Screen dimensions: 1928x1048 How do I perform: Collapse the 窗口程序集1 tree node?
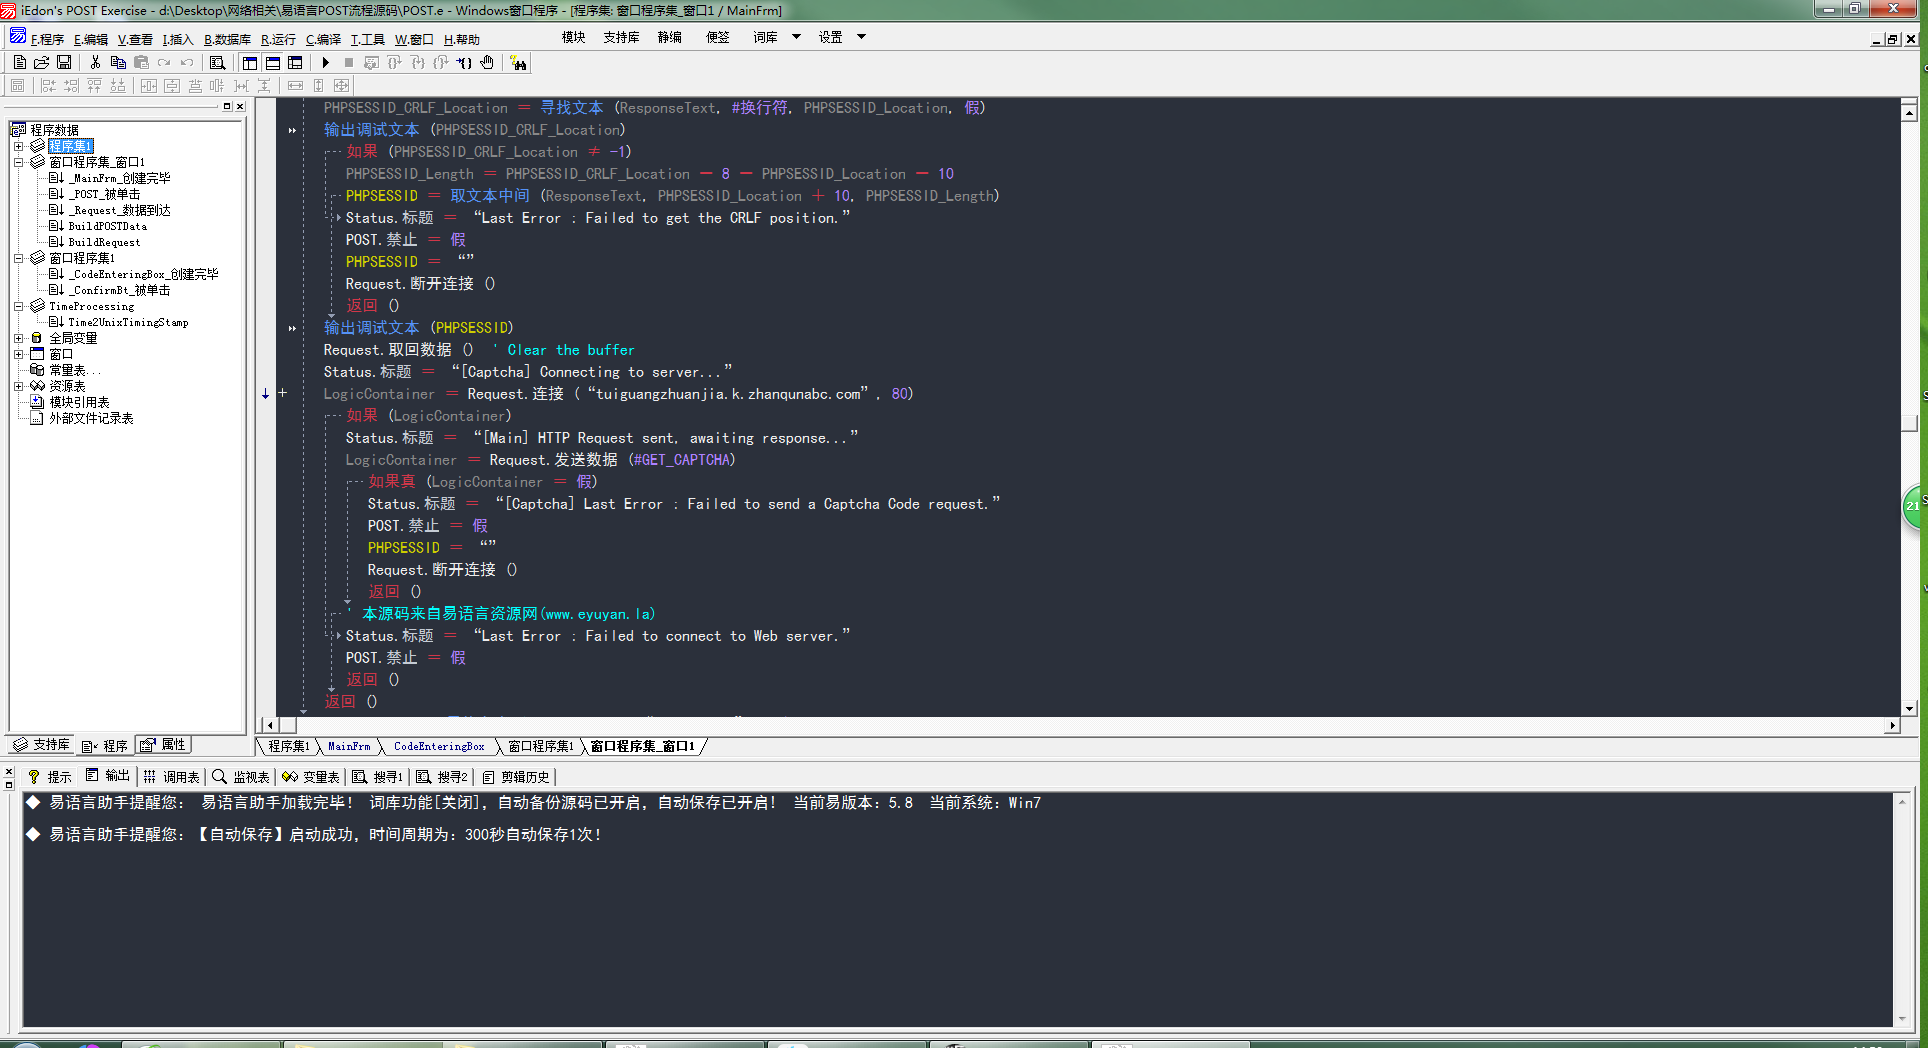(18, 258)
